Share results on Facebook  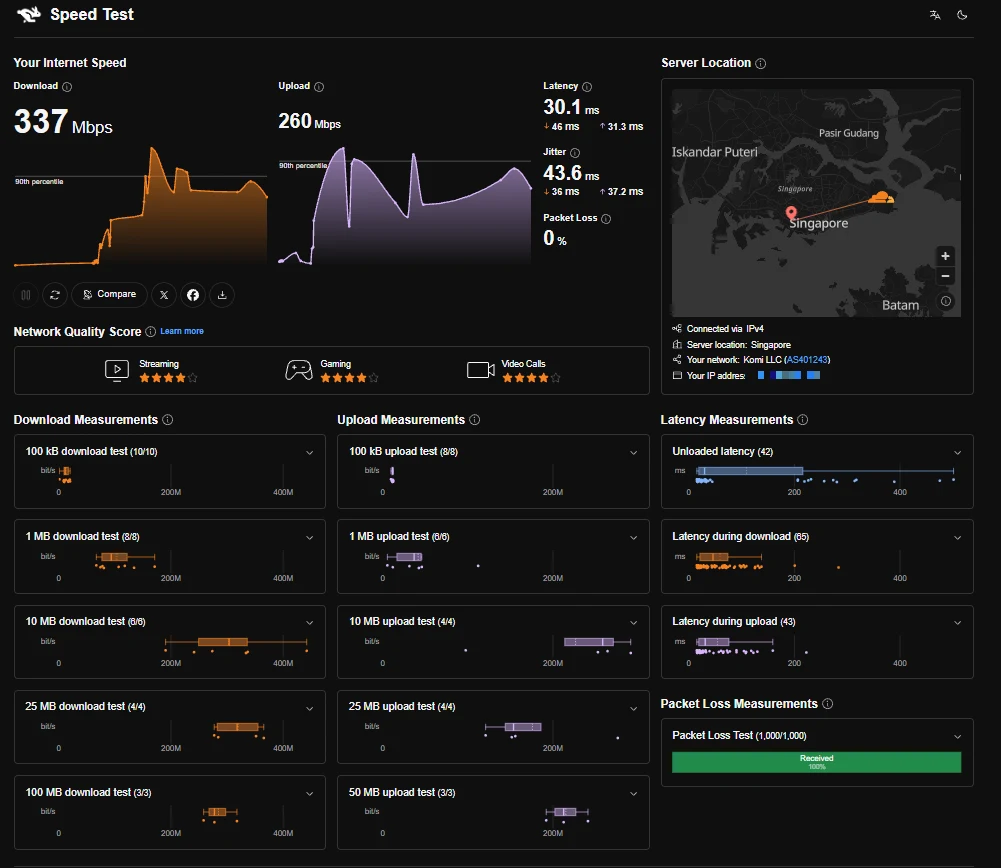coord(193,295)
